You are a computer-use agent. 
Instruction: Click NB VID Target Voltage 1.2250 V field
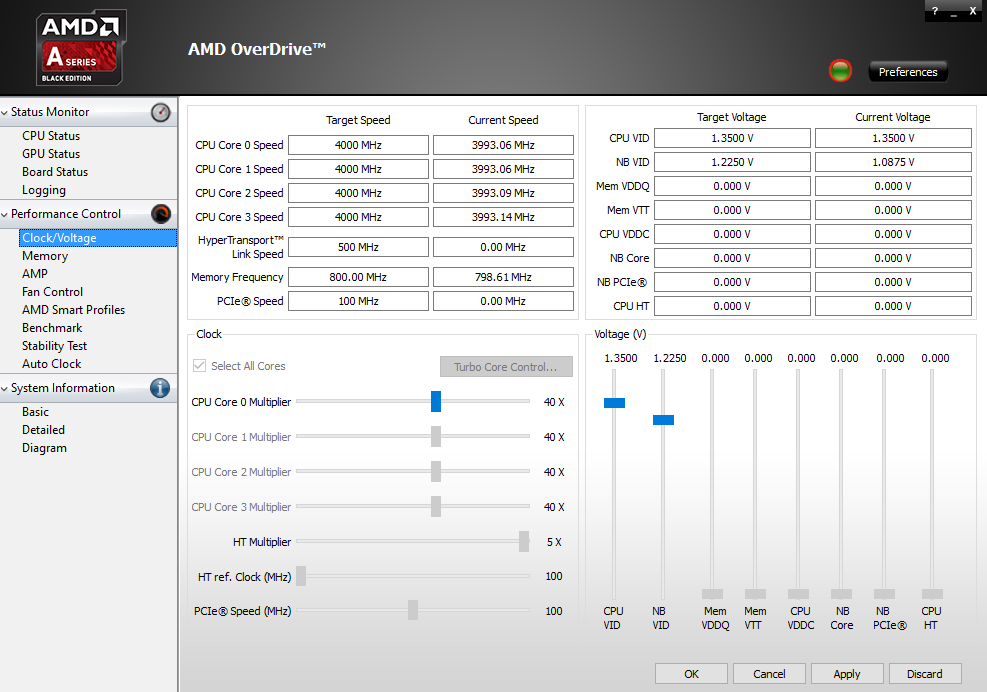pyautogui.click(x=732, y=162)
